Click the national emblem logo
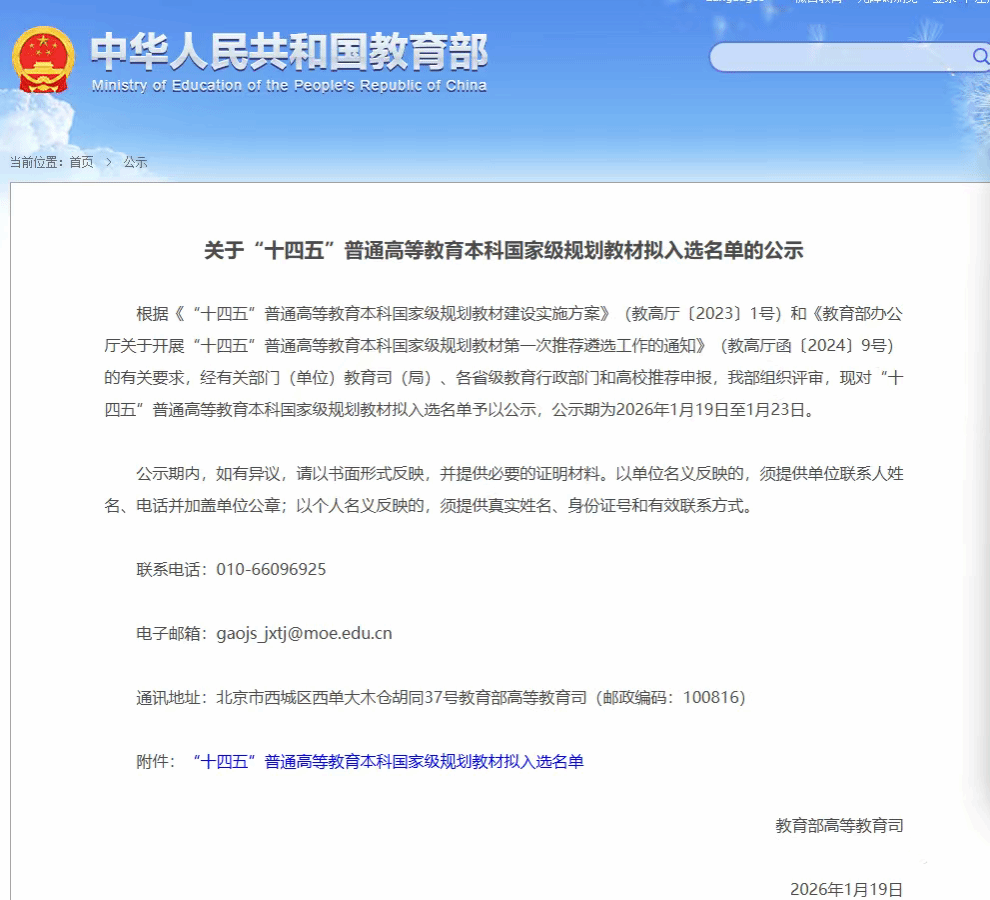The image size is (990, 900). coord(43,60)
